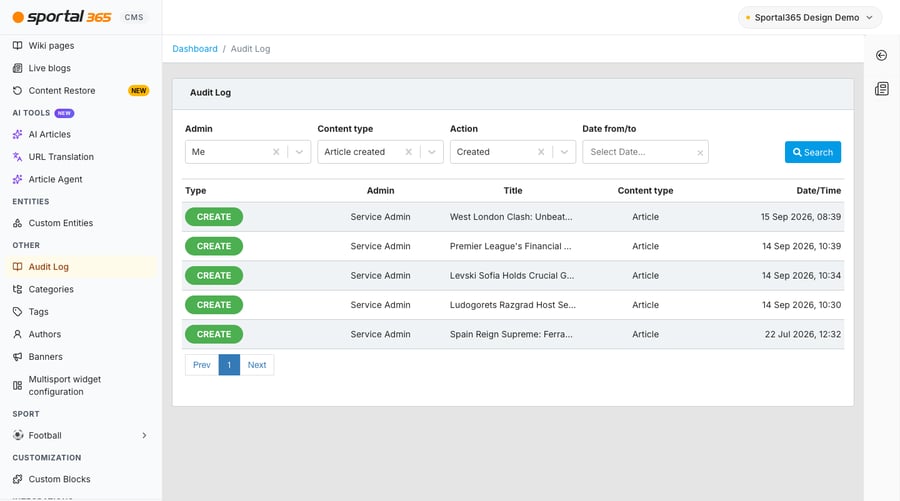Click the NEW badge beside Content Restore
Image resolution: width=900 pixels, height=501 pixels.
(138, 91)
